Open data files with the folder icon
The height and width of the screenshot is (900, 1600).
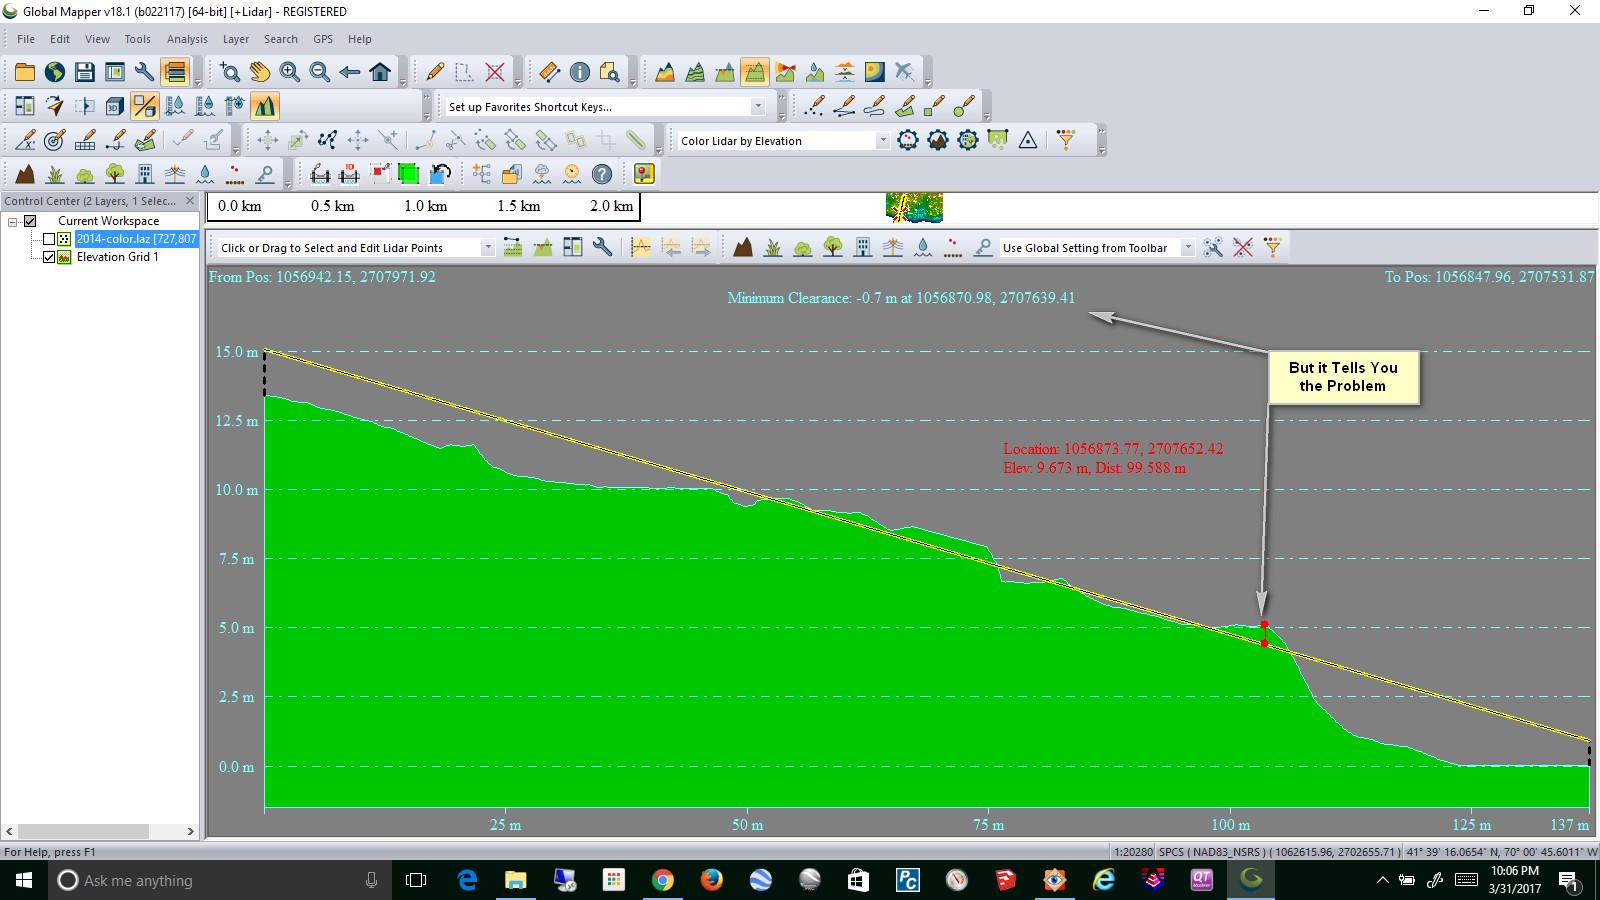[x=25, y=72]
